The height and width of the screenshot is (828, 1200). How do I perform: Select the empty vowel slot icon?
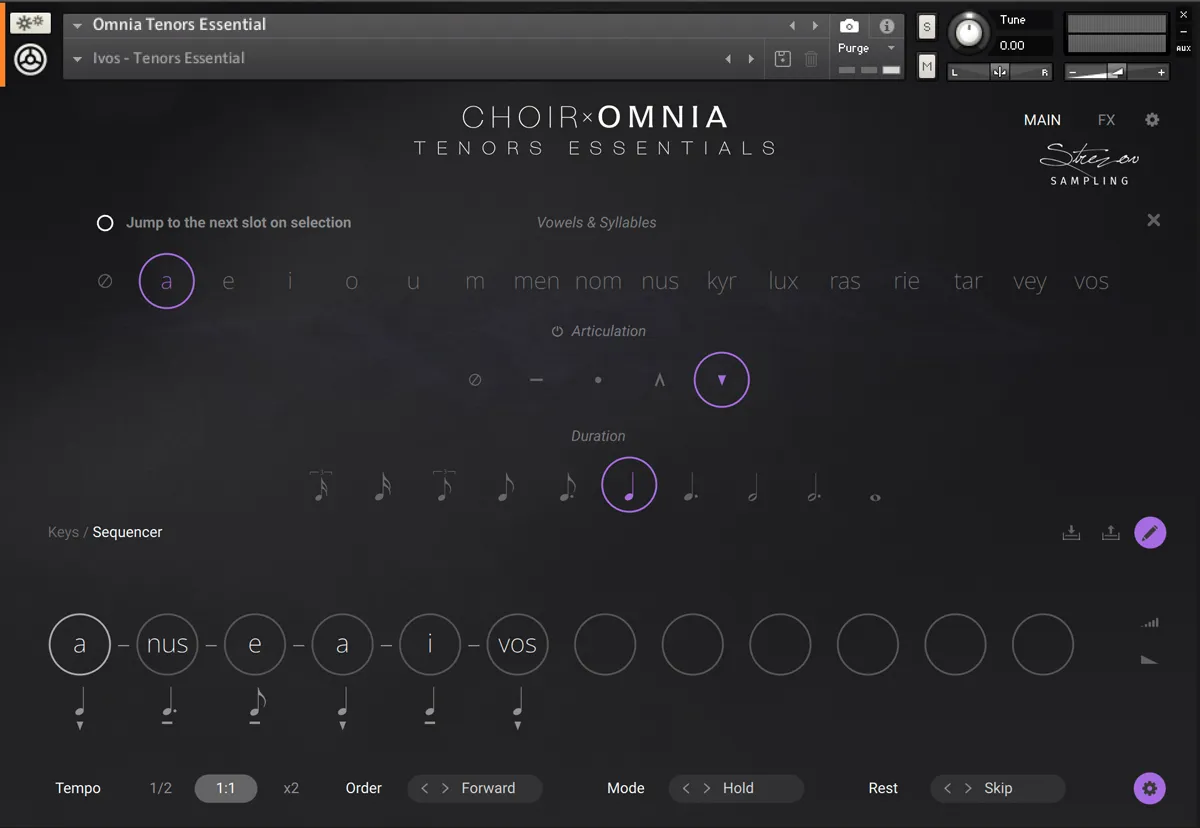(x=105, y=282)
